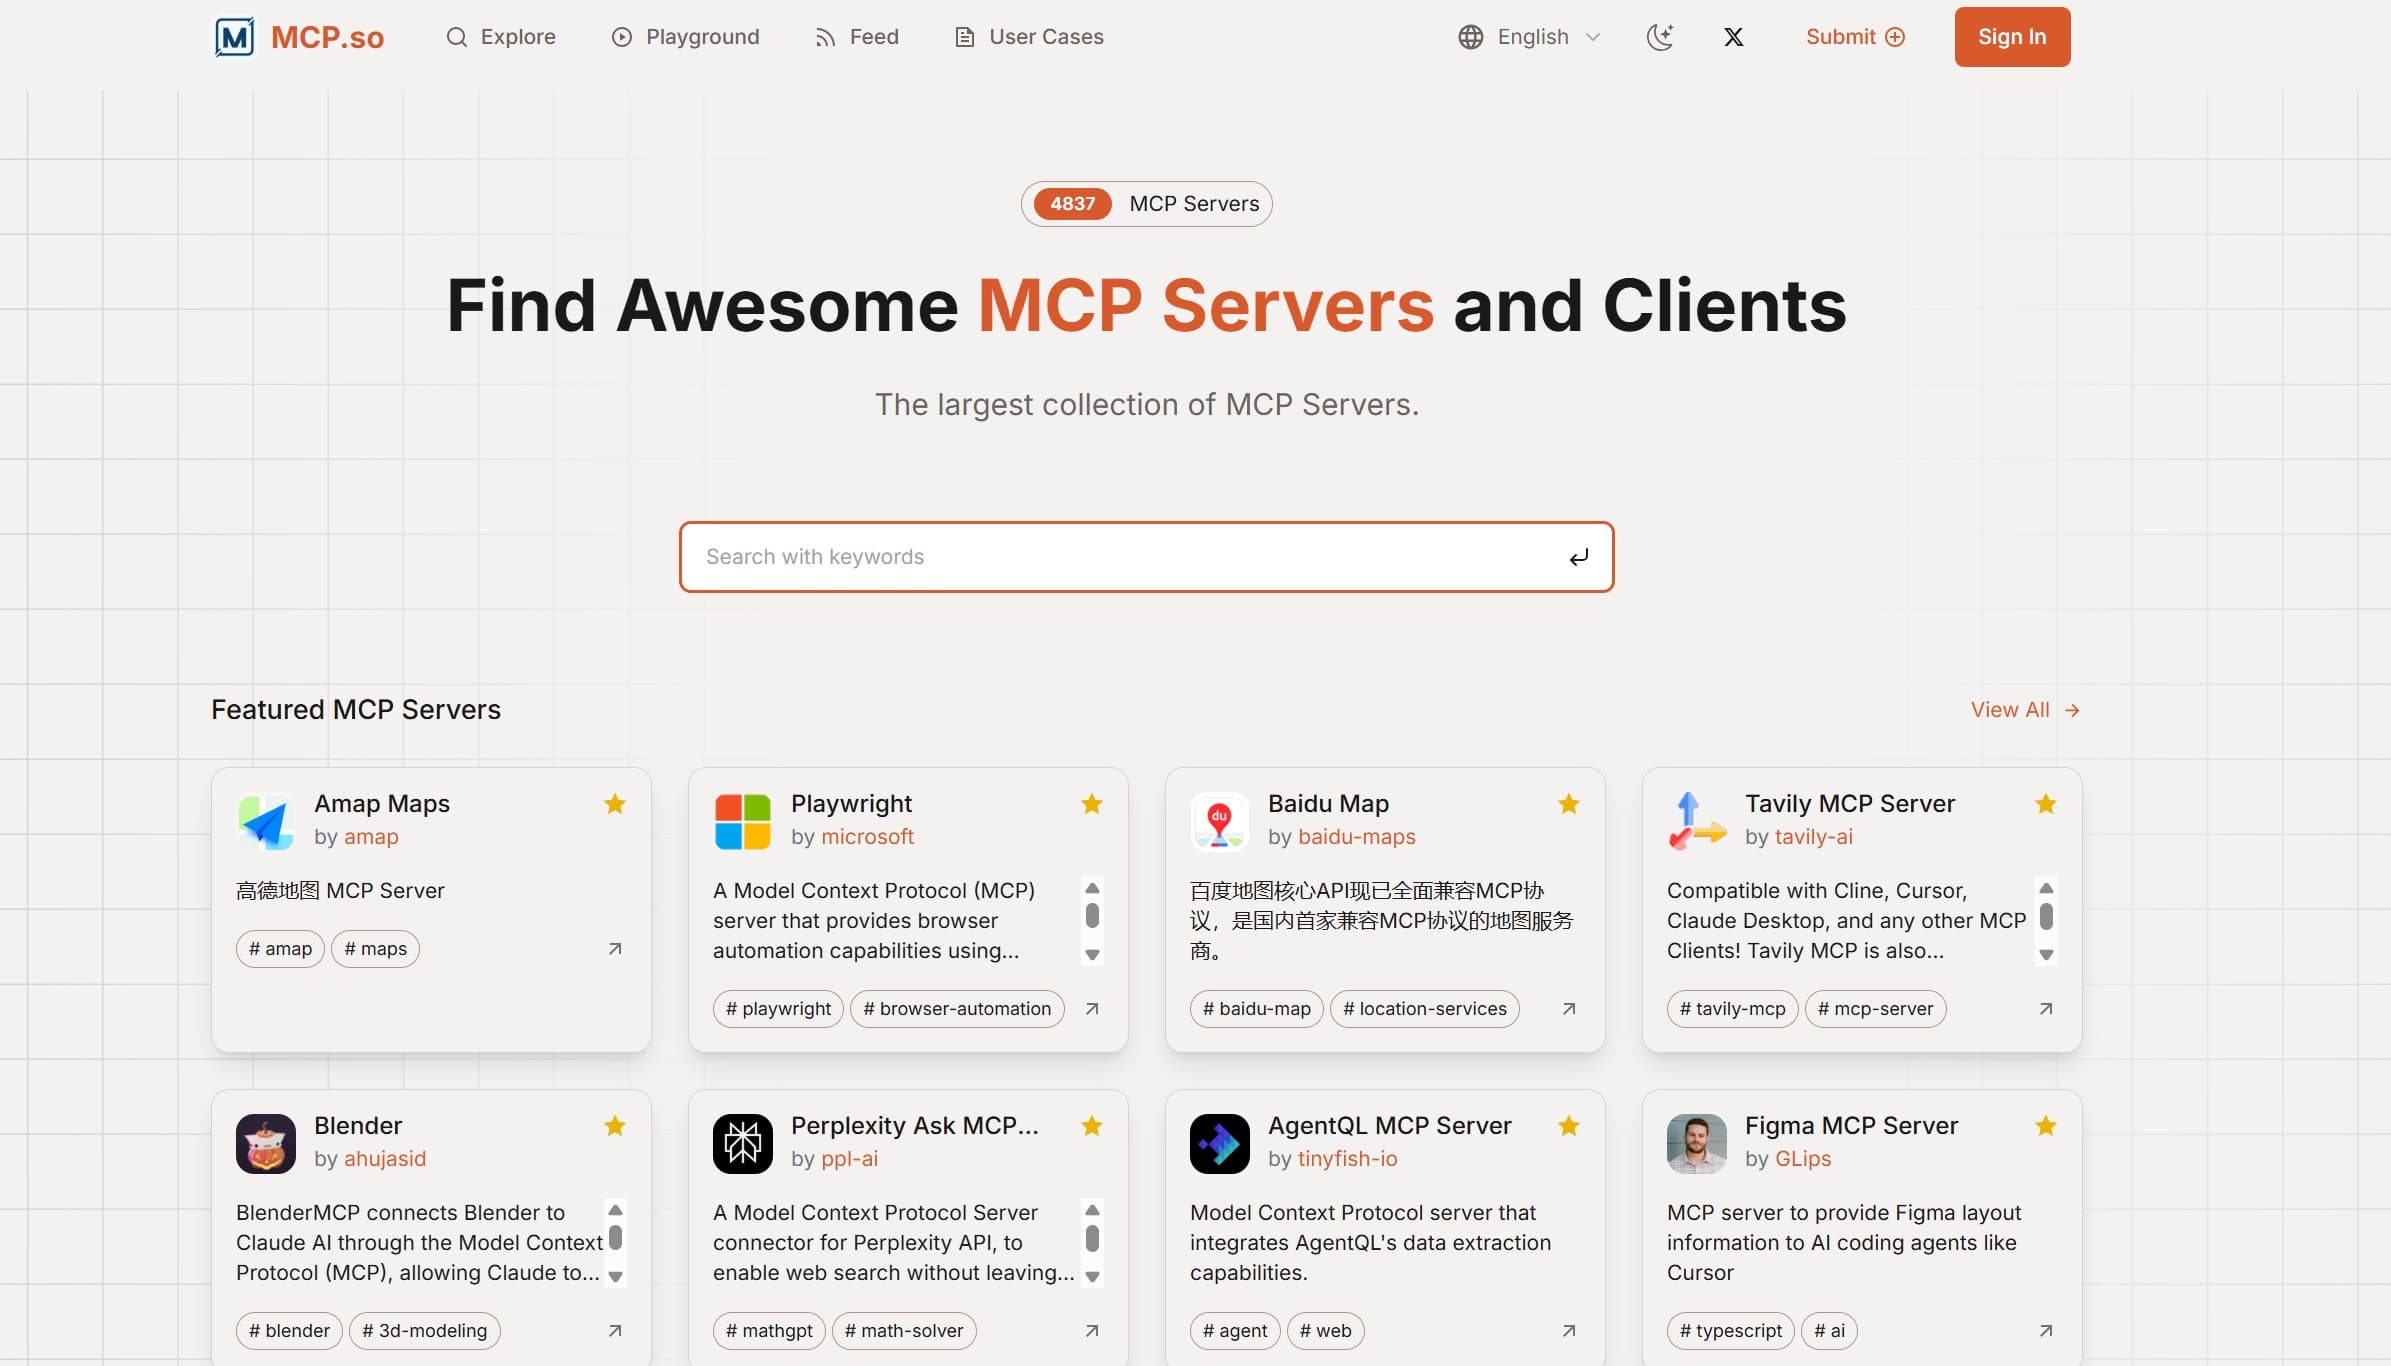Open Tavily MCP Server via arrow icon
This screenshot has width=2391, height=1366.
[2046, 1009]
